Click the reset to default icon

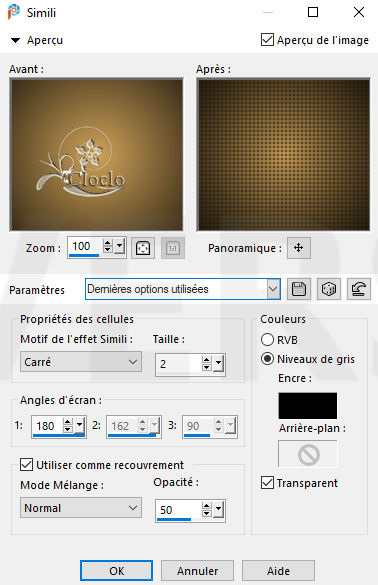point(359,289)
